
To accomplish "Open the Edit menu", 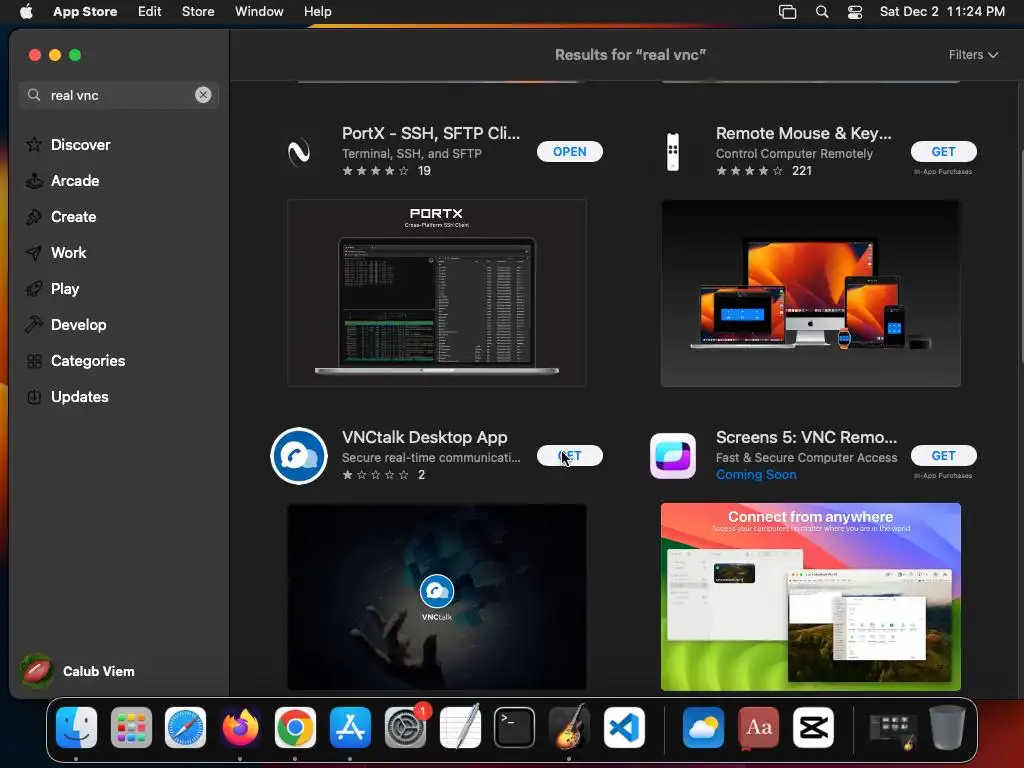I will click(150, 12).
